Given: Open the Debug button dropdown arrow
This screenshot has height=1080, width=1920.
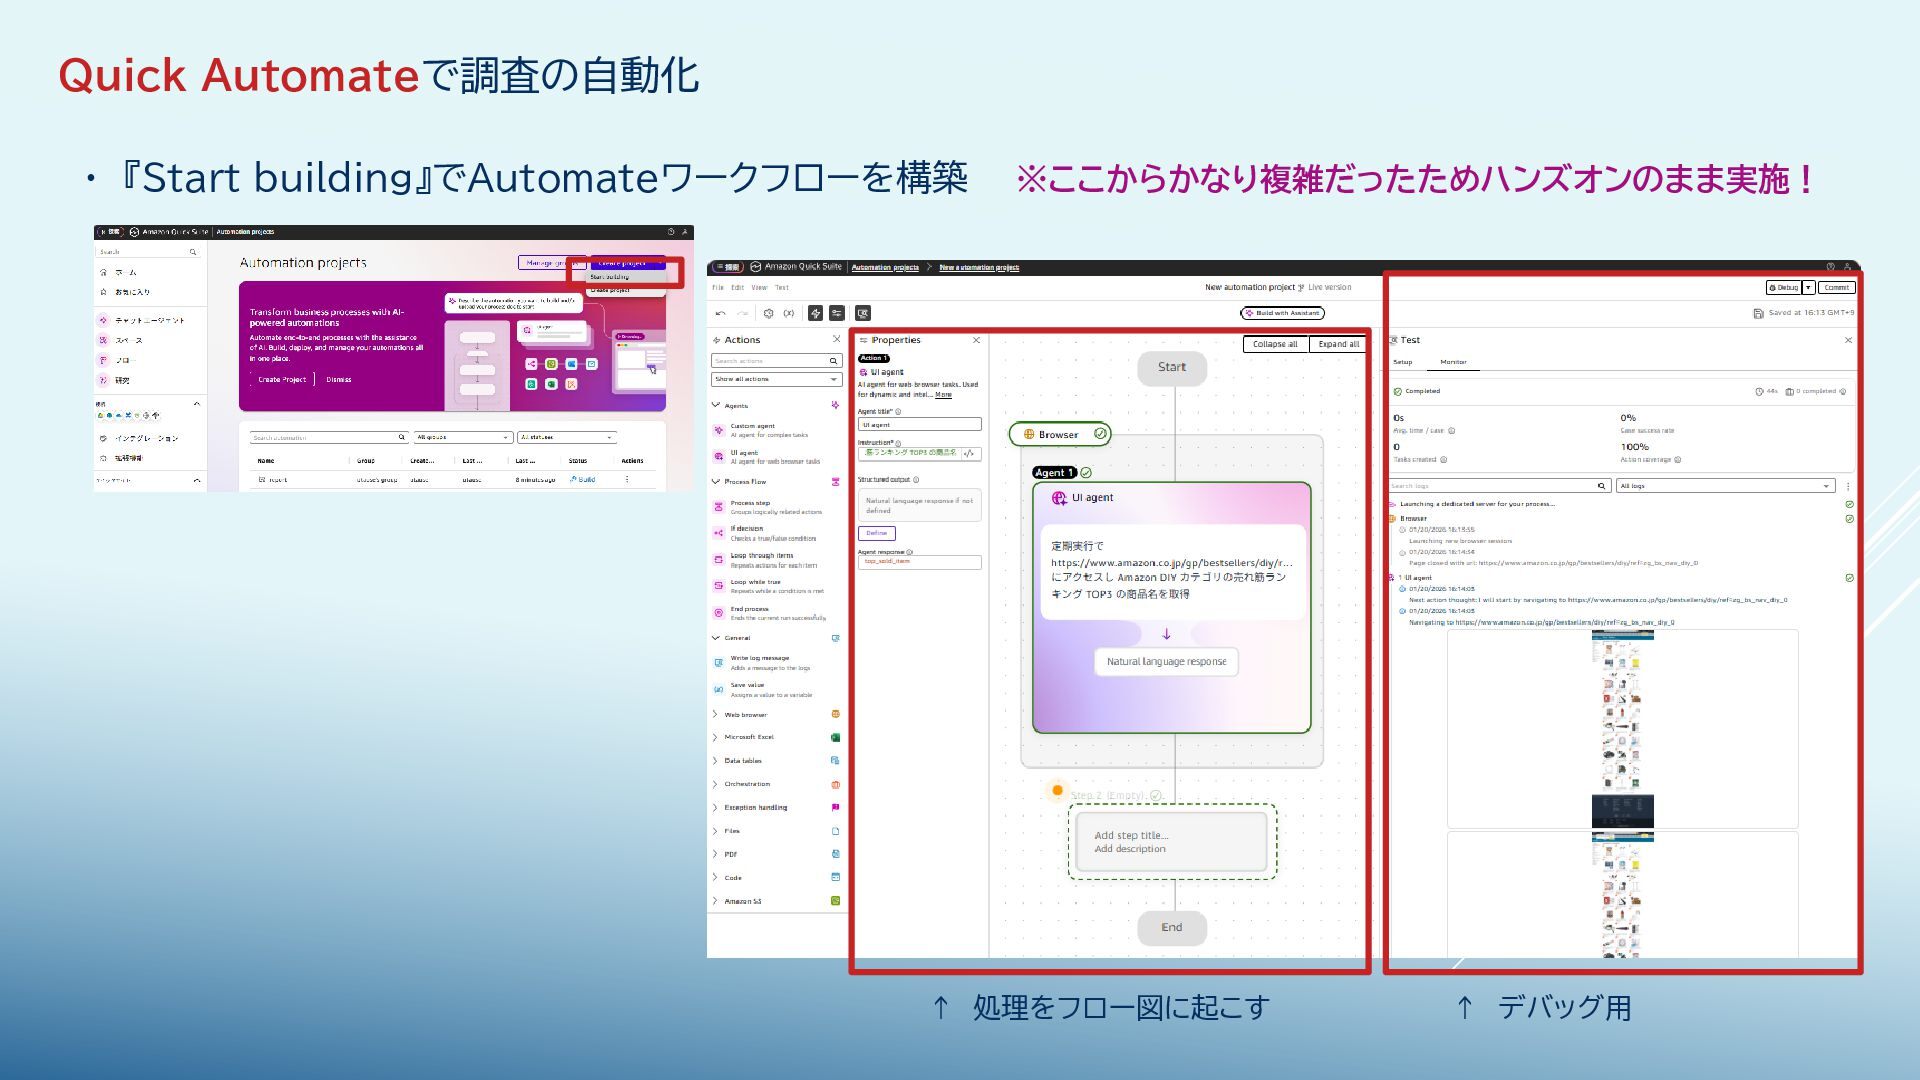Looking at the screenshot, I should coord(1808,288).
